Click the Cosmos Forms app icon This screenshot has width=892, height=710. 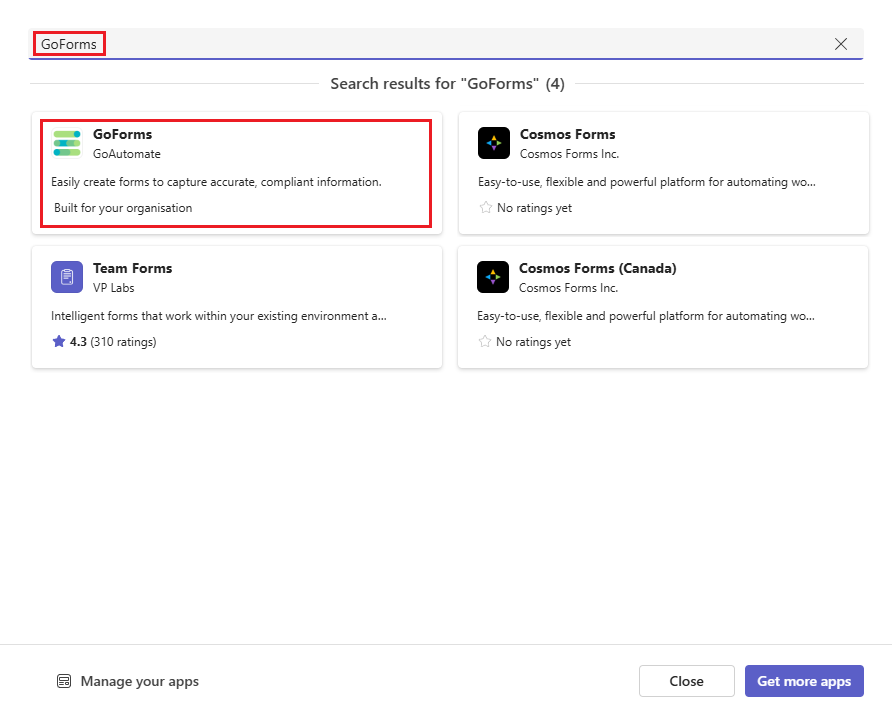pos(494,143)
